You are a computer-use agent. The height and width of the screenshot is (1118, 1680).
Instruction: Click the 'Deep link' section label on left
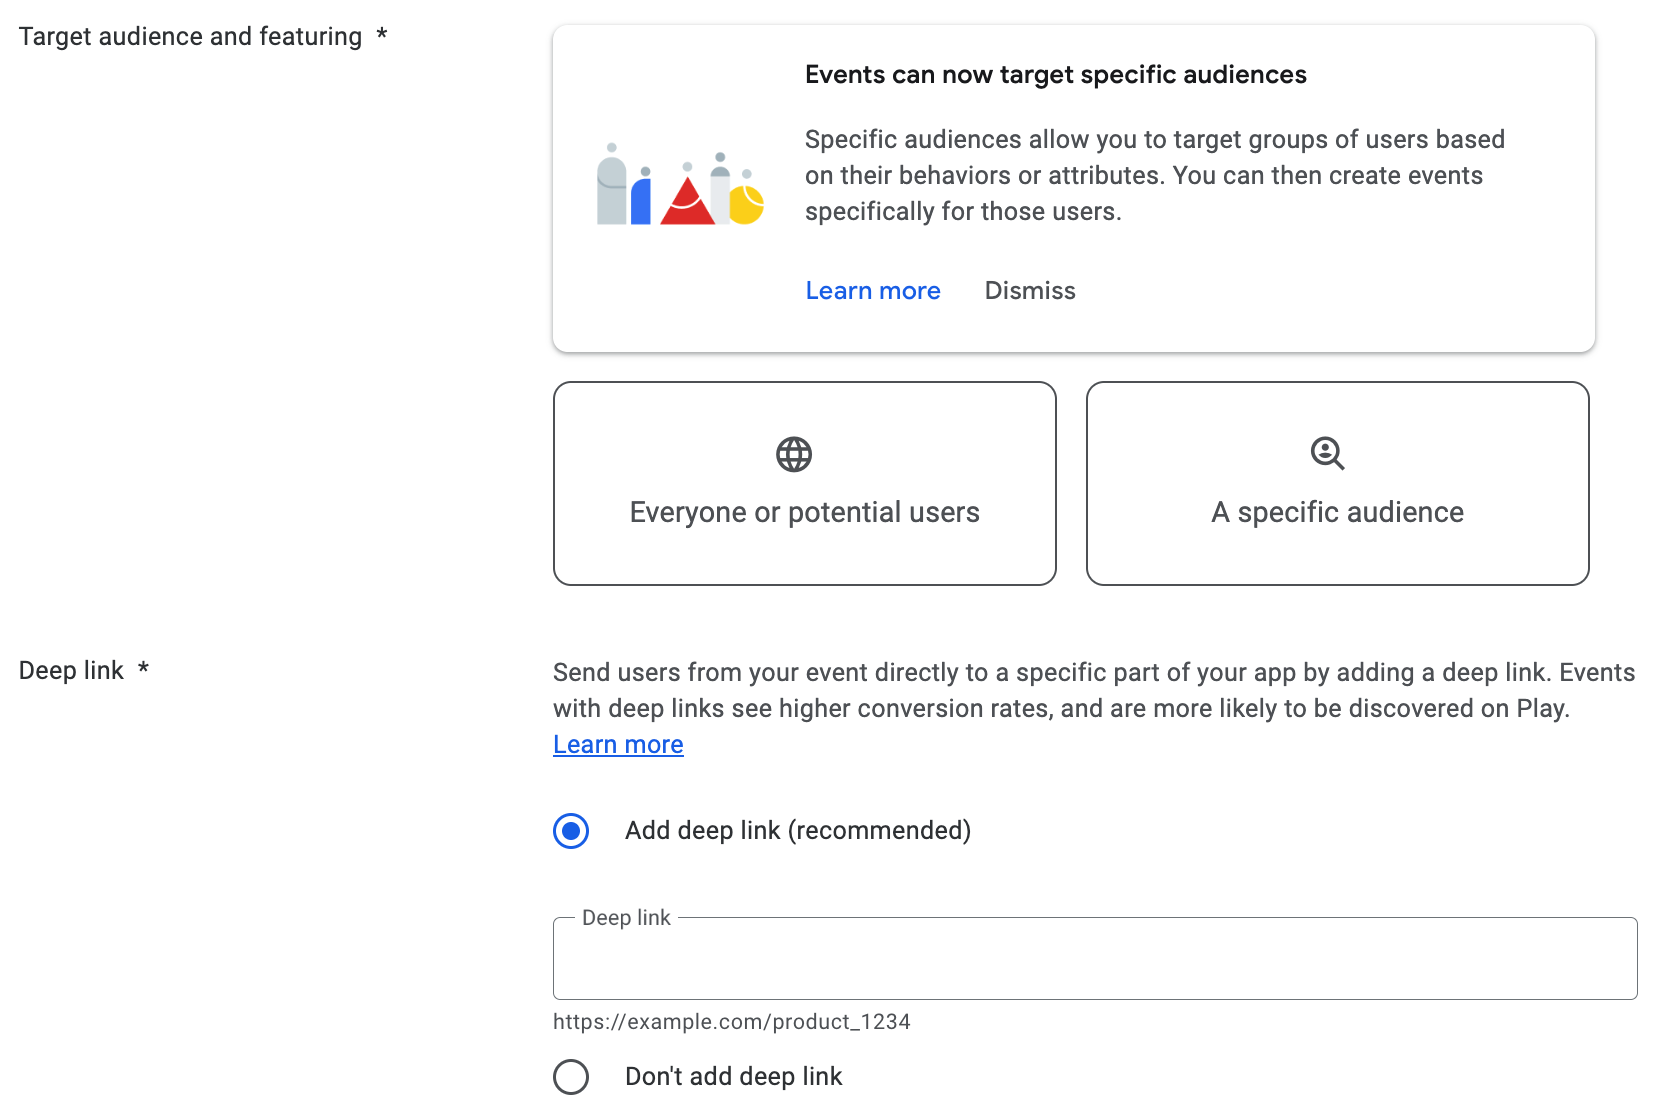click(71, 670)
